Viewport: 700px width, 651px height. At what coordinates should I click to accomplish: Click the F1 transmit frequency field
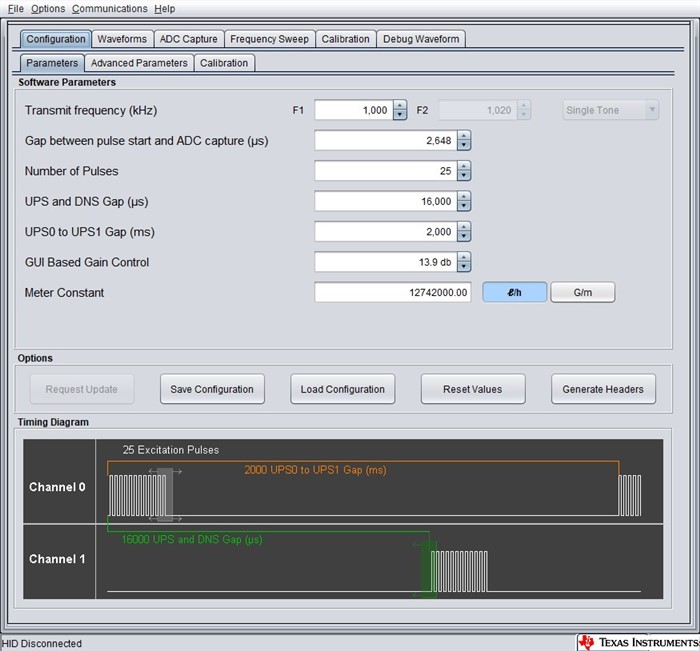pyautogui.click(x=354, y=110)
